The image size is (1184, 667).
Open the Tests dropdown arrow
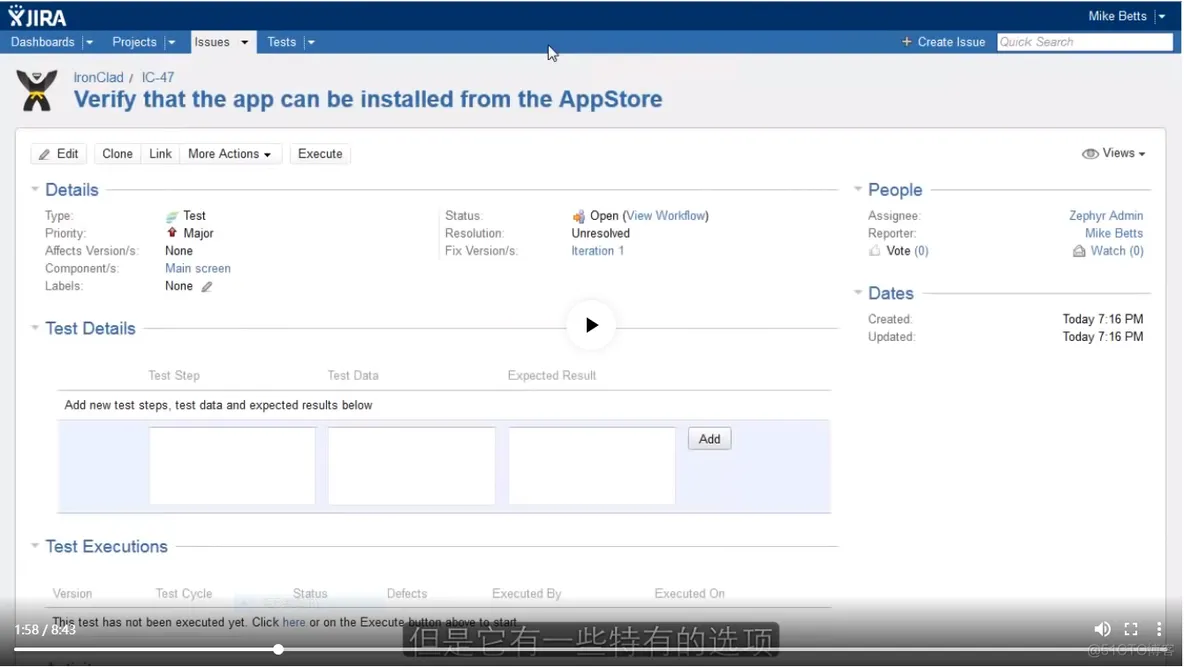[311, 42]
